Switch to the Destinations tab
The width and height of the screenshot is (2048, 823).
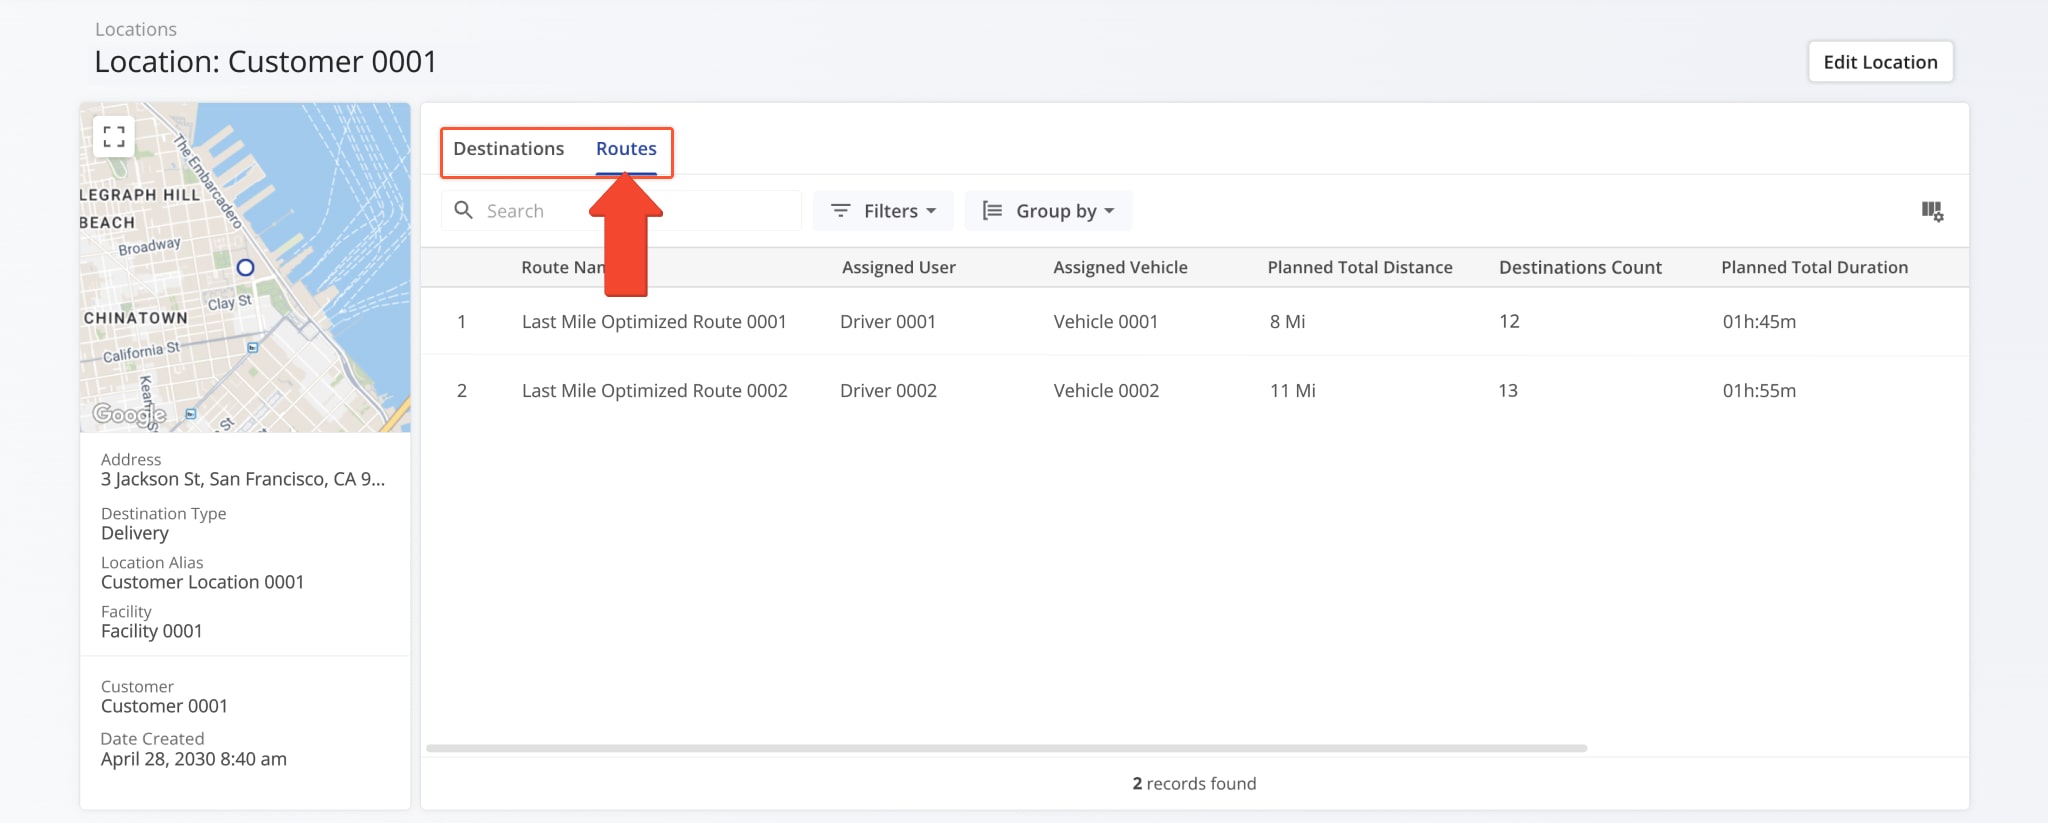click(x=508, y=149)
